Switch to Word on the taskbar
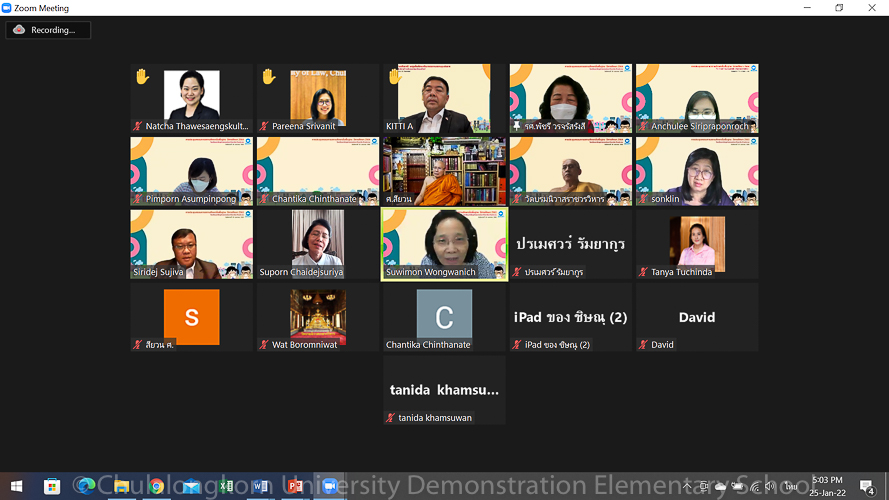This screenshot has width=889, height=500. pos(260,487)
